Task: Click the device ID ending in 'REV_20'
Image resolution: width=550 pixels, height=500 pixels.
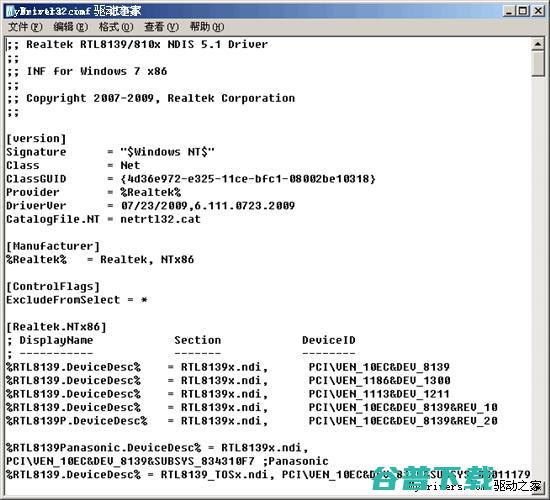Action: click(x=403, y=421)
